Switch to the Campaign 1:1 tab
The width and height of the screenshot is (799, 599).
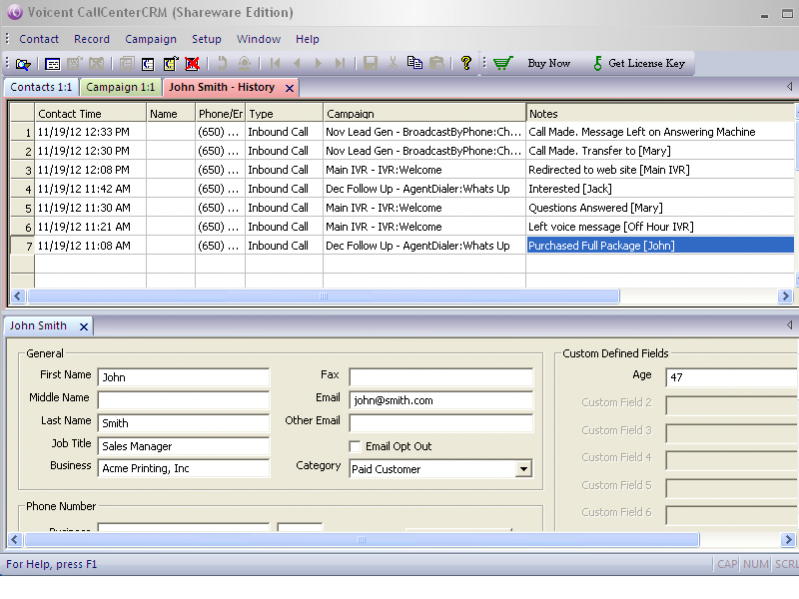click(x=120, y=88)
